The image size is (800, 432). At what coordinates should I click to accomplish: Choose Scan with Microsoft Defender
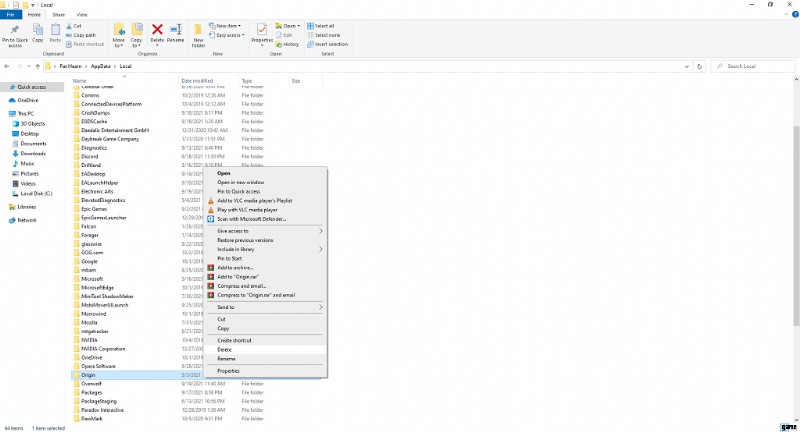click(x=265, y=219)
